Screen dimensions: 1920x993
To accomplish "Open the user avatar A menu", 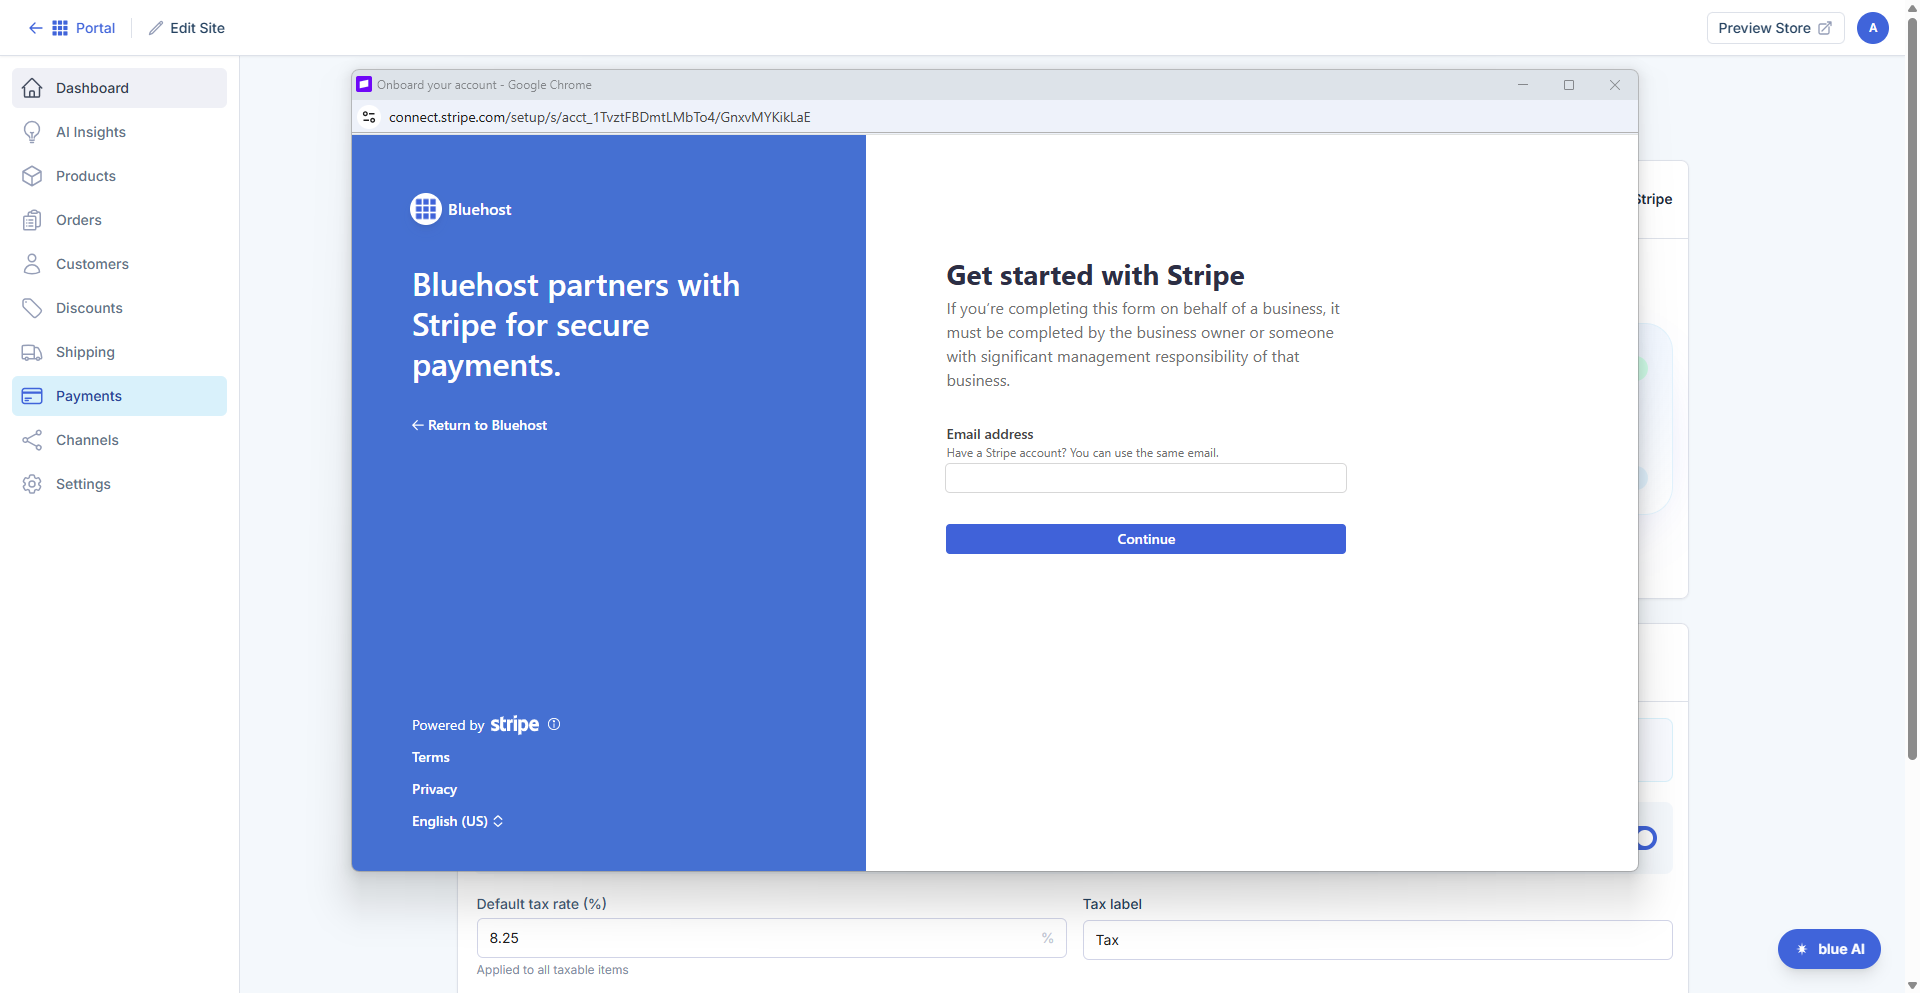I will (1873, 28).
